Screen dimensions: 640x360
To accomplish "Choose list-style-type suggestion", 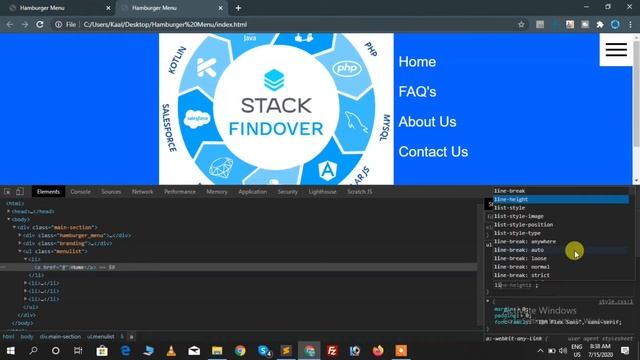I will (561, 233).
